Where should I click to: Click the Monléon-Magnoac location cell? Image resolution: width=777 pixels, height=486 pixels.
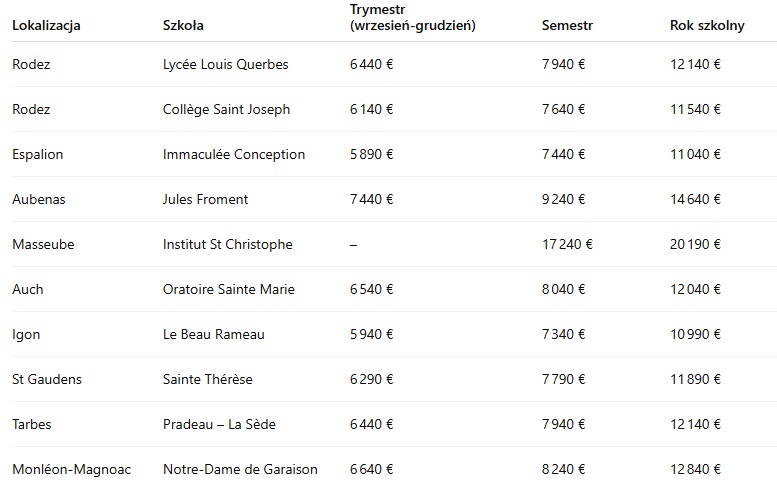pos(72,470)
